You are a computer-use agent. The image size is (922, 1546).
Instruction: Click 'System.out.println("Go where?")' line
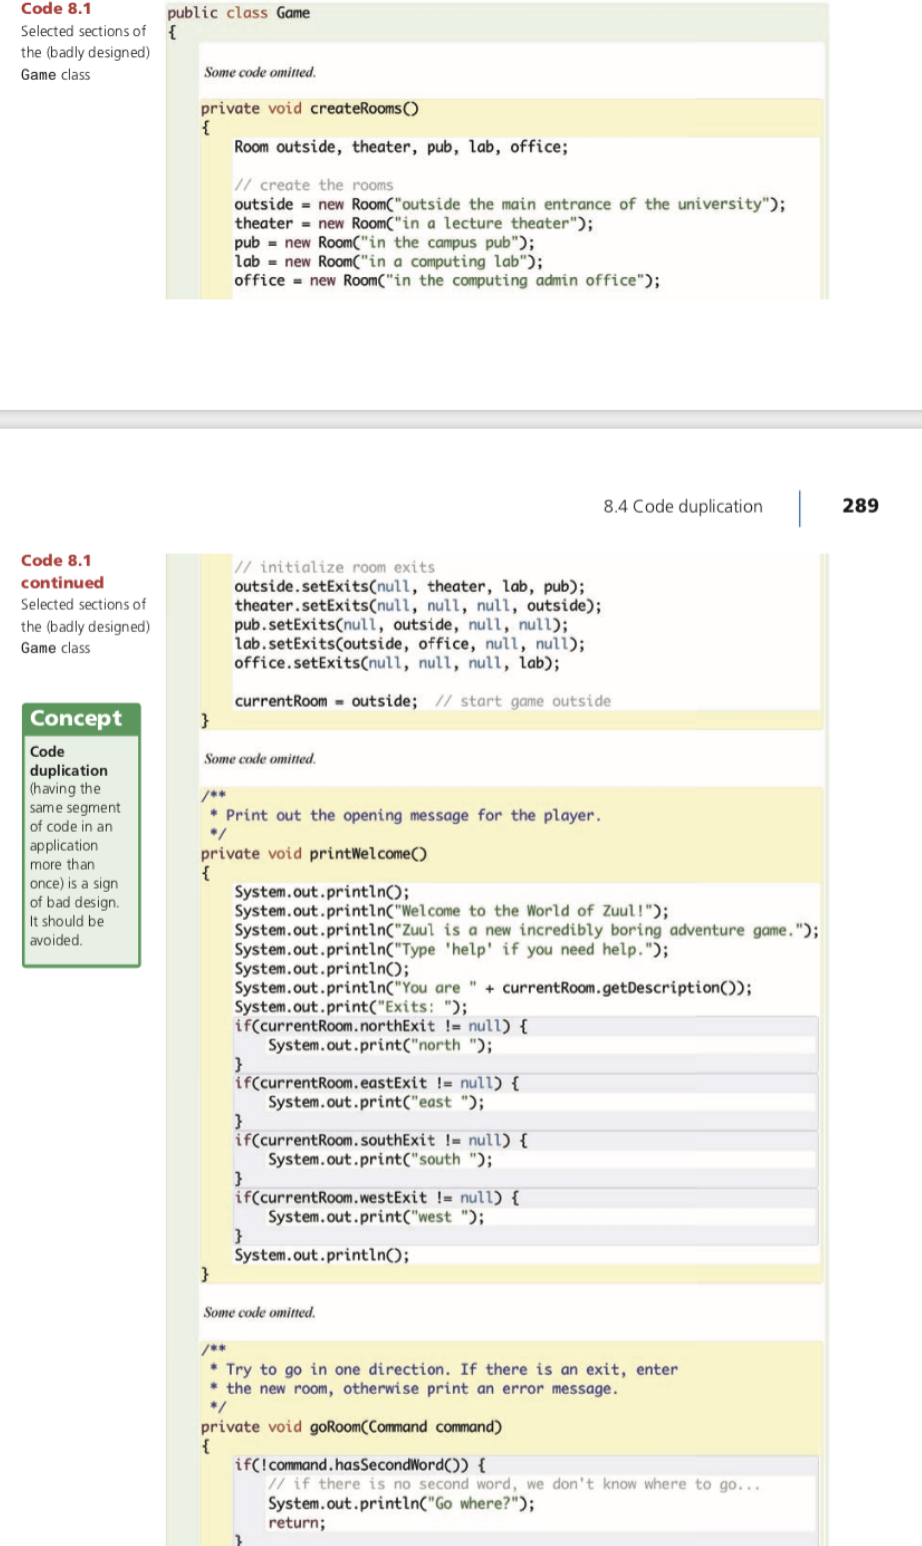click(401, 1502)
